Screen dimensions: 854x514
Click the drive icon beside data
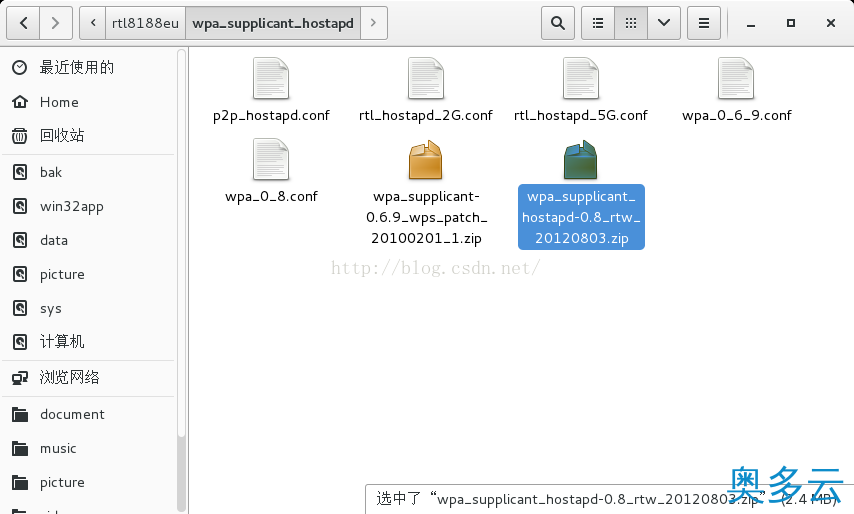click(x=20, y=240)
